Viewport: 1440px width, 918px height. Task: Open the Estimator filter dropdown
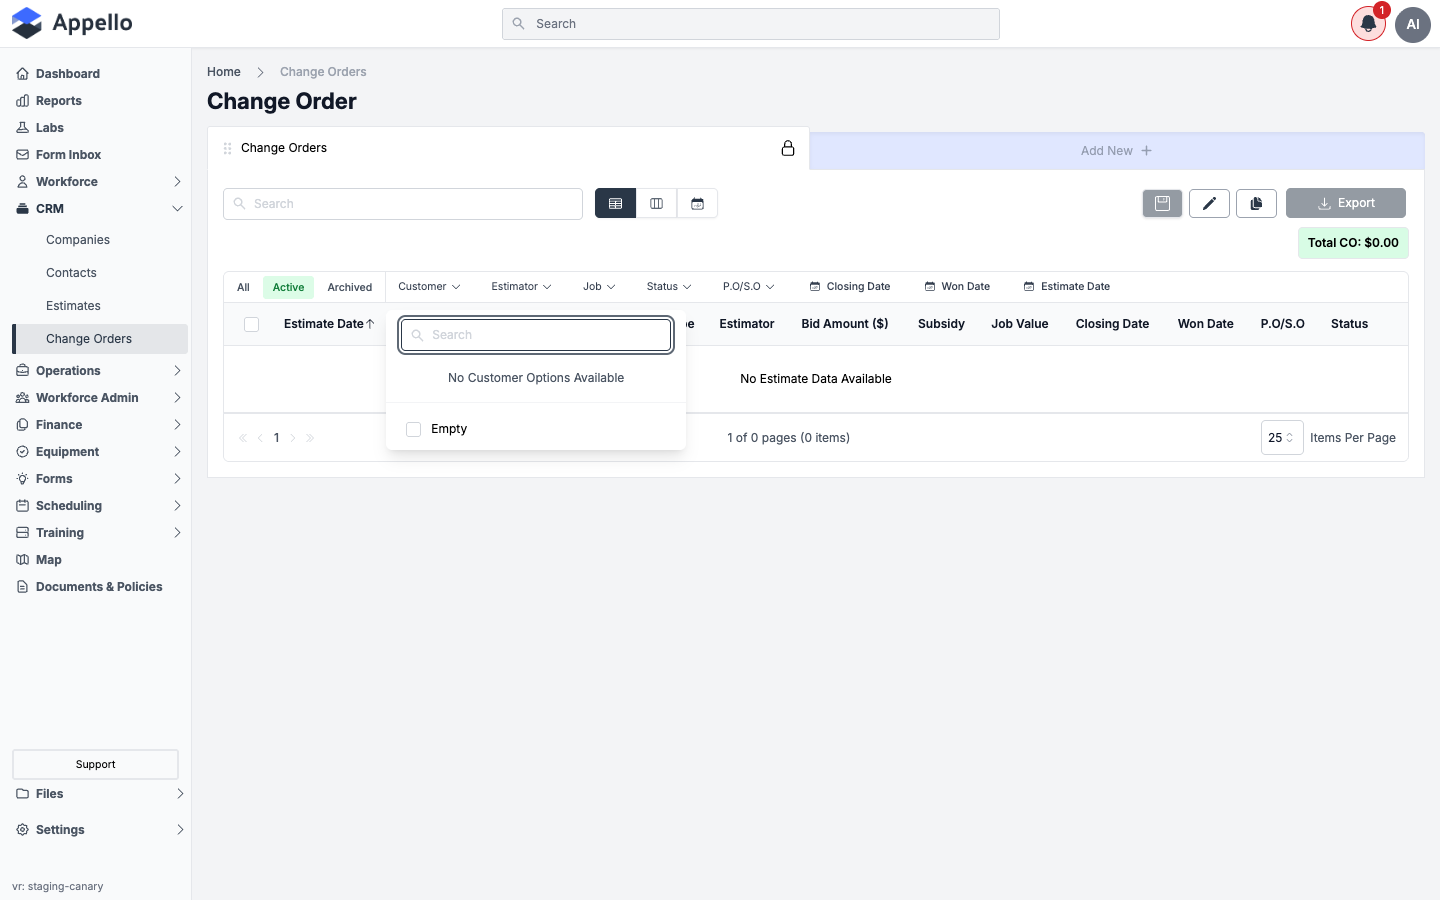(x=521, y=287)
